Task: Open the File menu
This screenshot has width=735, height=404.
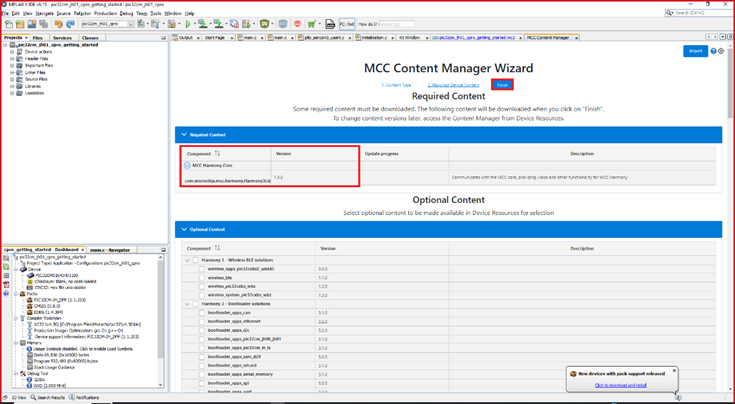Action: [x=6, y=14]
